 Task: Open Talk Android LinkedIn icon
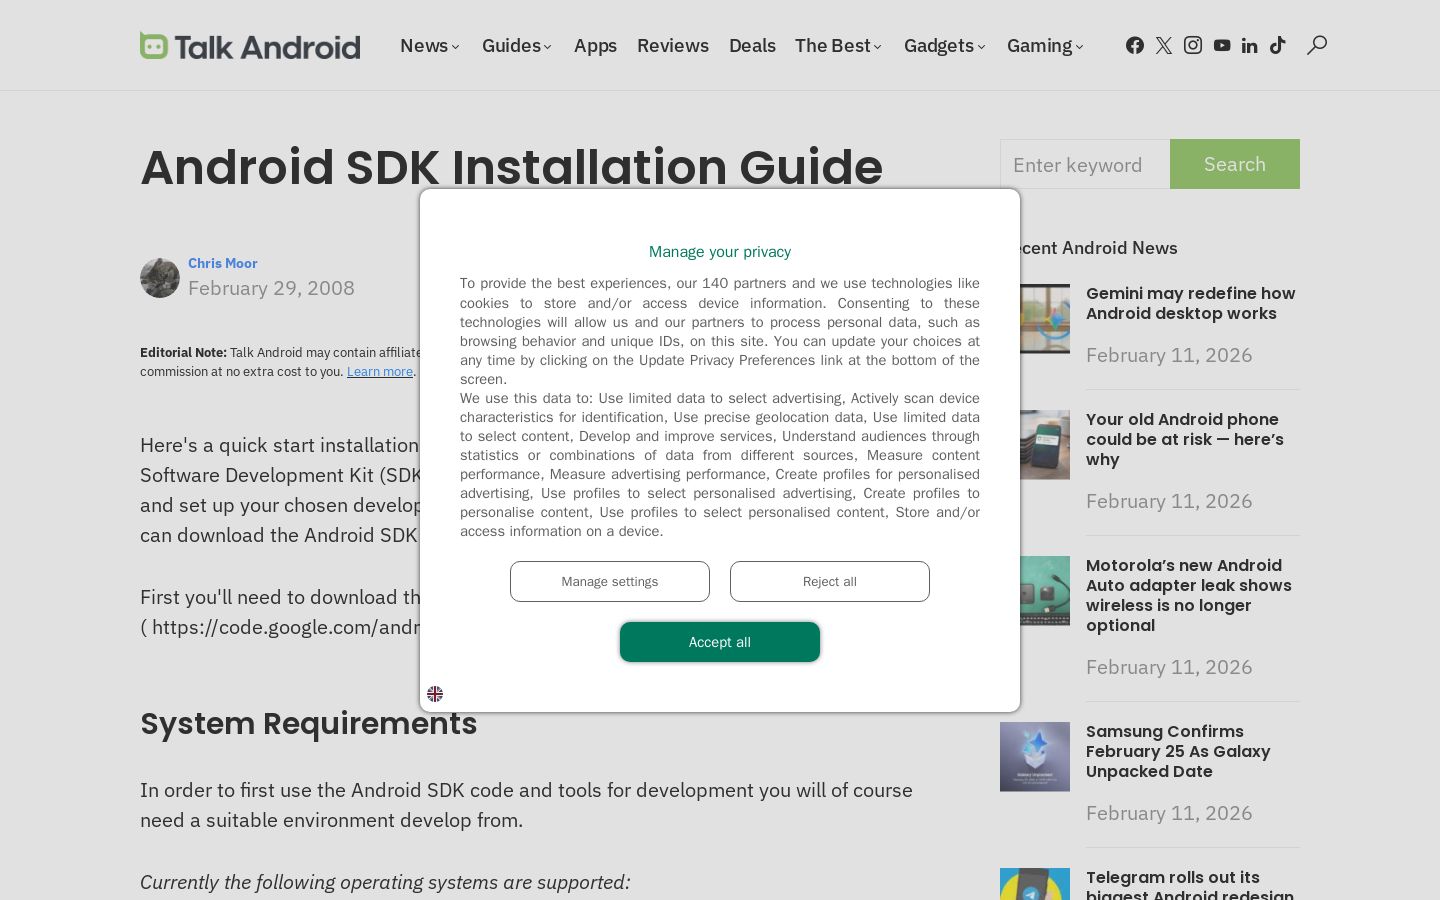[x=1250, y=45]
